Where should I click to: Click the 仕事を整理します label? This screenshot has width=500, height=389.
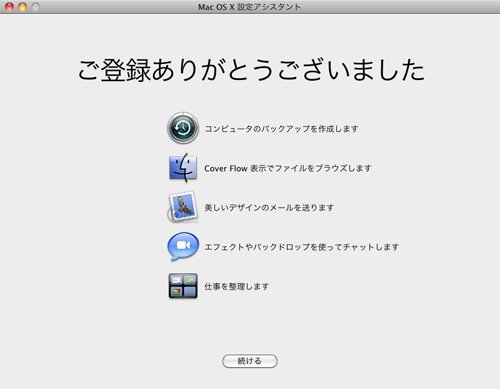coord(237,286)
